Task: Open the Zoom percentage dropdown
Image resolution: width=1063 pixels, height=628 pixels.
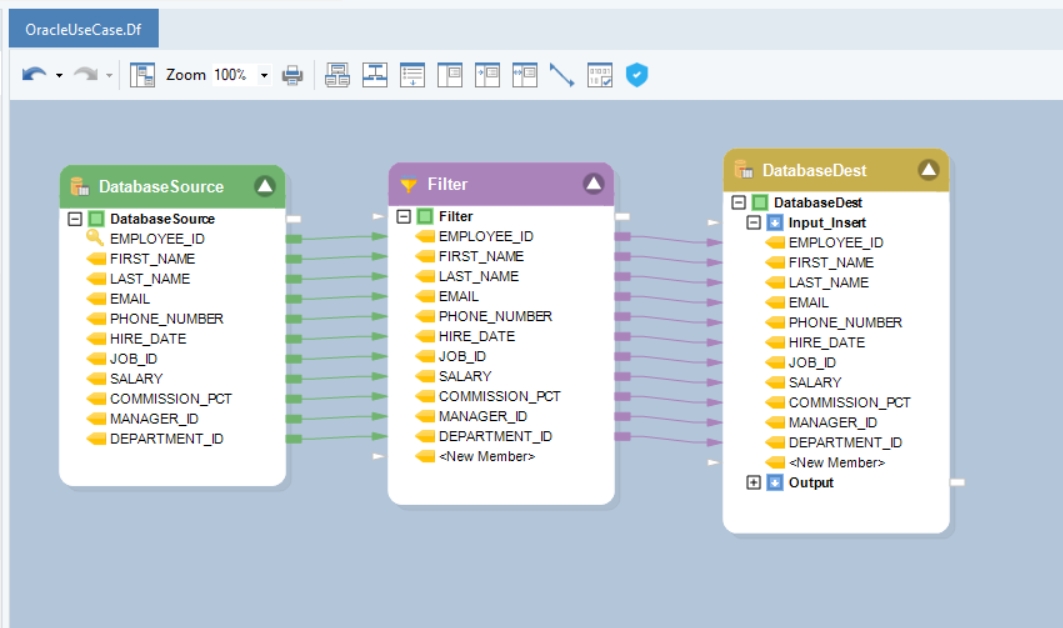Action: coord(264,75)
